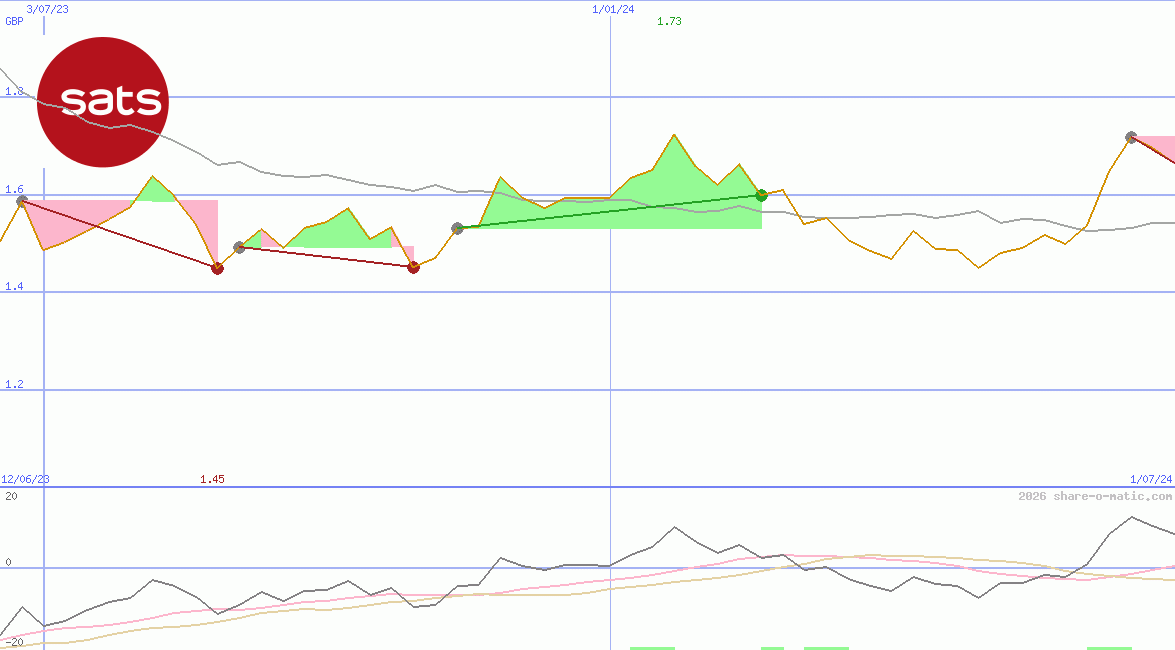Click the red exit marker below the 1.45 low
Image resolution: width=1175 pixels, height=650 pixels.
[217, 268]
